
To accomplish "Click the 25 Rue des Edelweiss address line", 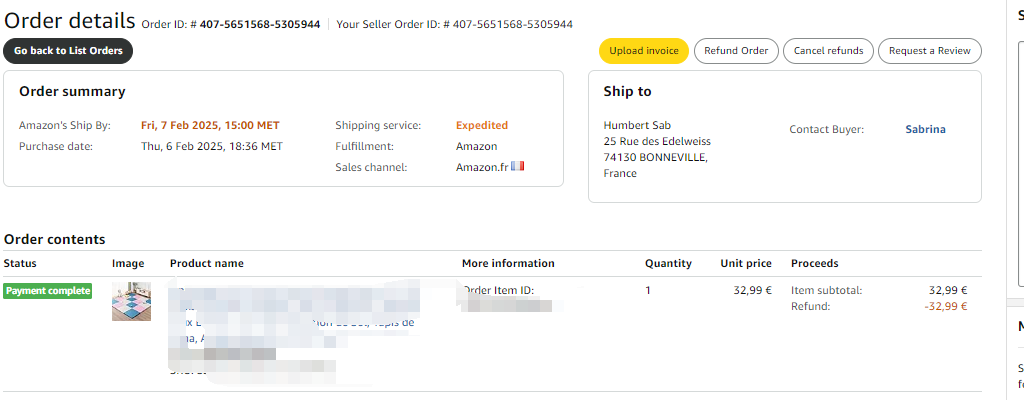I will (x=657, y=141).
